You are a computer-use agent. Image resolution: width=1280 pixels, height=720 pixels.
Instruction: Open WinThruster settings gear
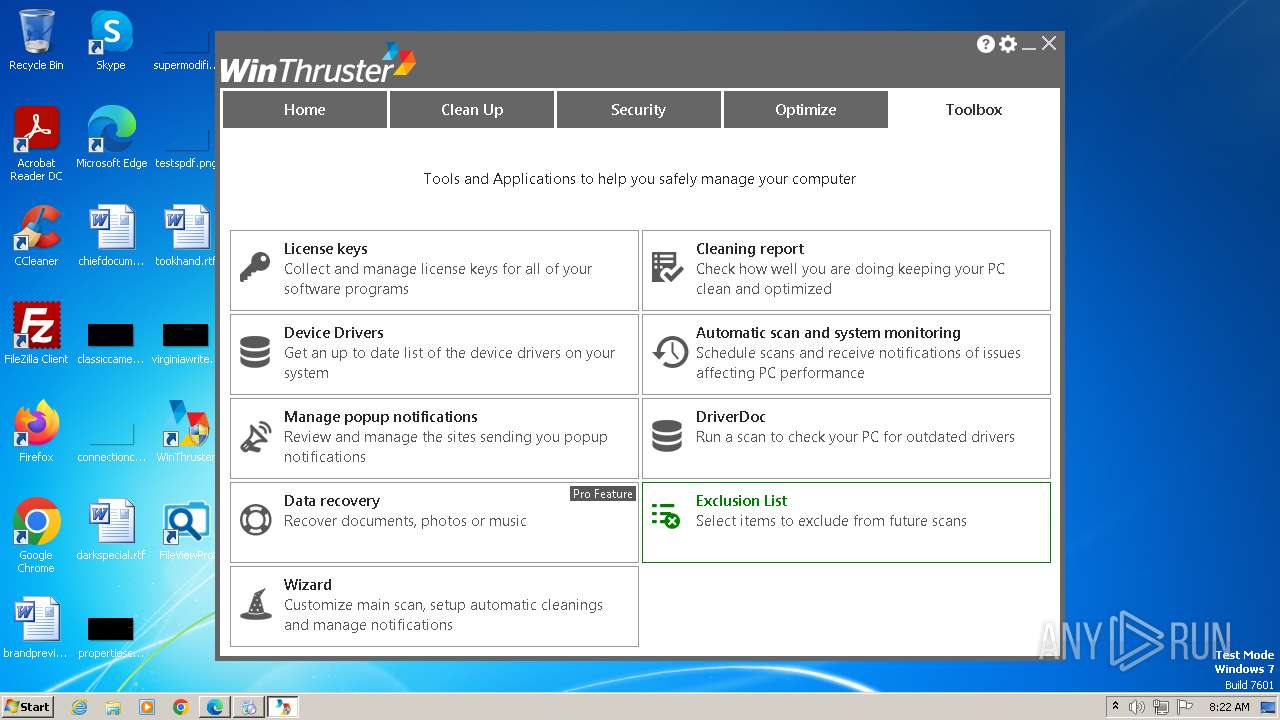(x=1008, y=44)
